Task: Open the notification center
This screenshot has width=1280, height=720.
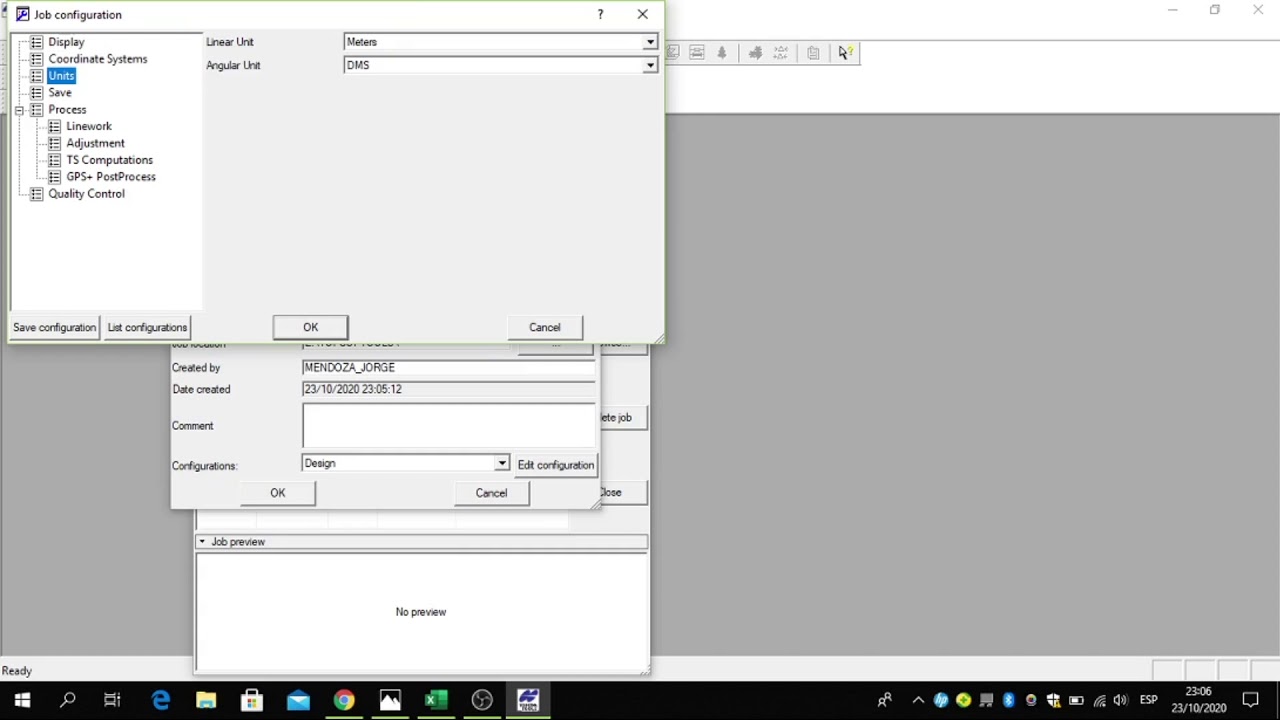Action: (x=1250, y=700)
